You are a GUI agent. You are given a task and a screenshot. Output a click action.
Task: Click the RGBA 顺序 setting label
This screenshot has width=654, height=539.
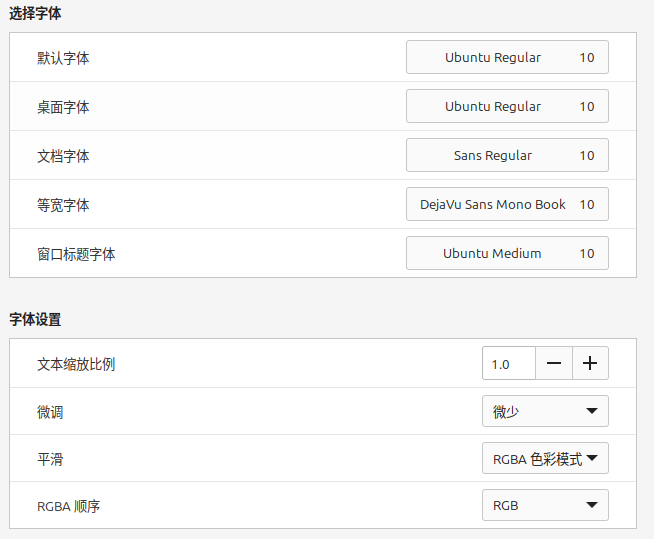coord(68,506)
